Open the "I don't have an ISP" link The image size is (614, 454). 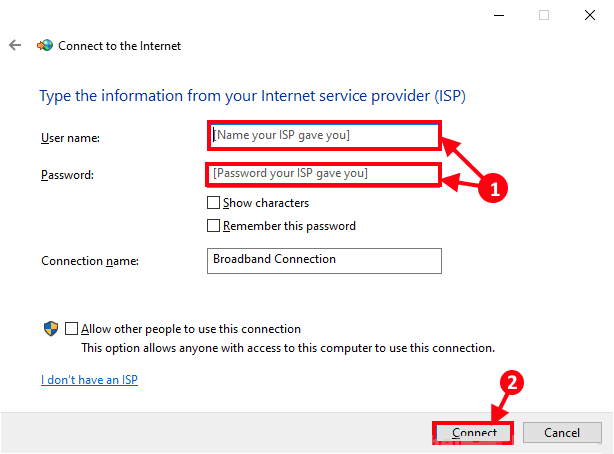click(89, 380)
